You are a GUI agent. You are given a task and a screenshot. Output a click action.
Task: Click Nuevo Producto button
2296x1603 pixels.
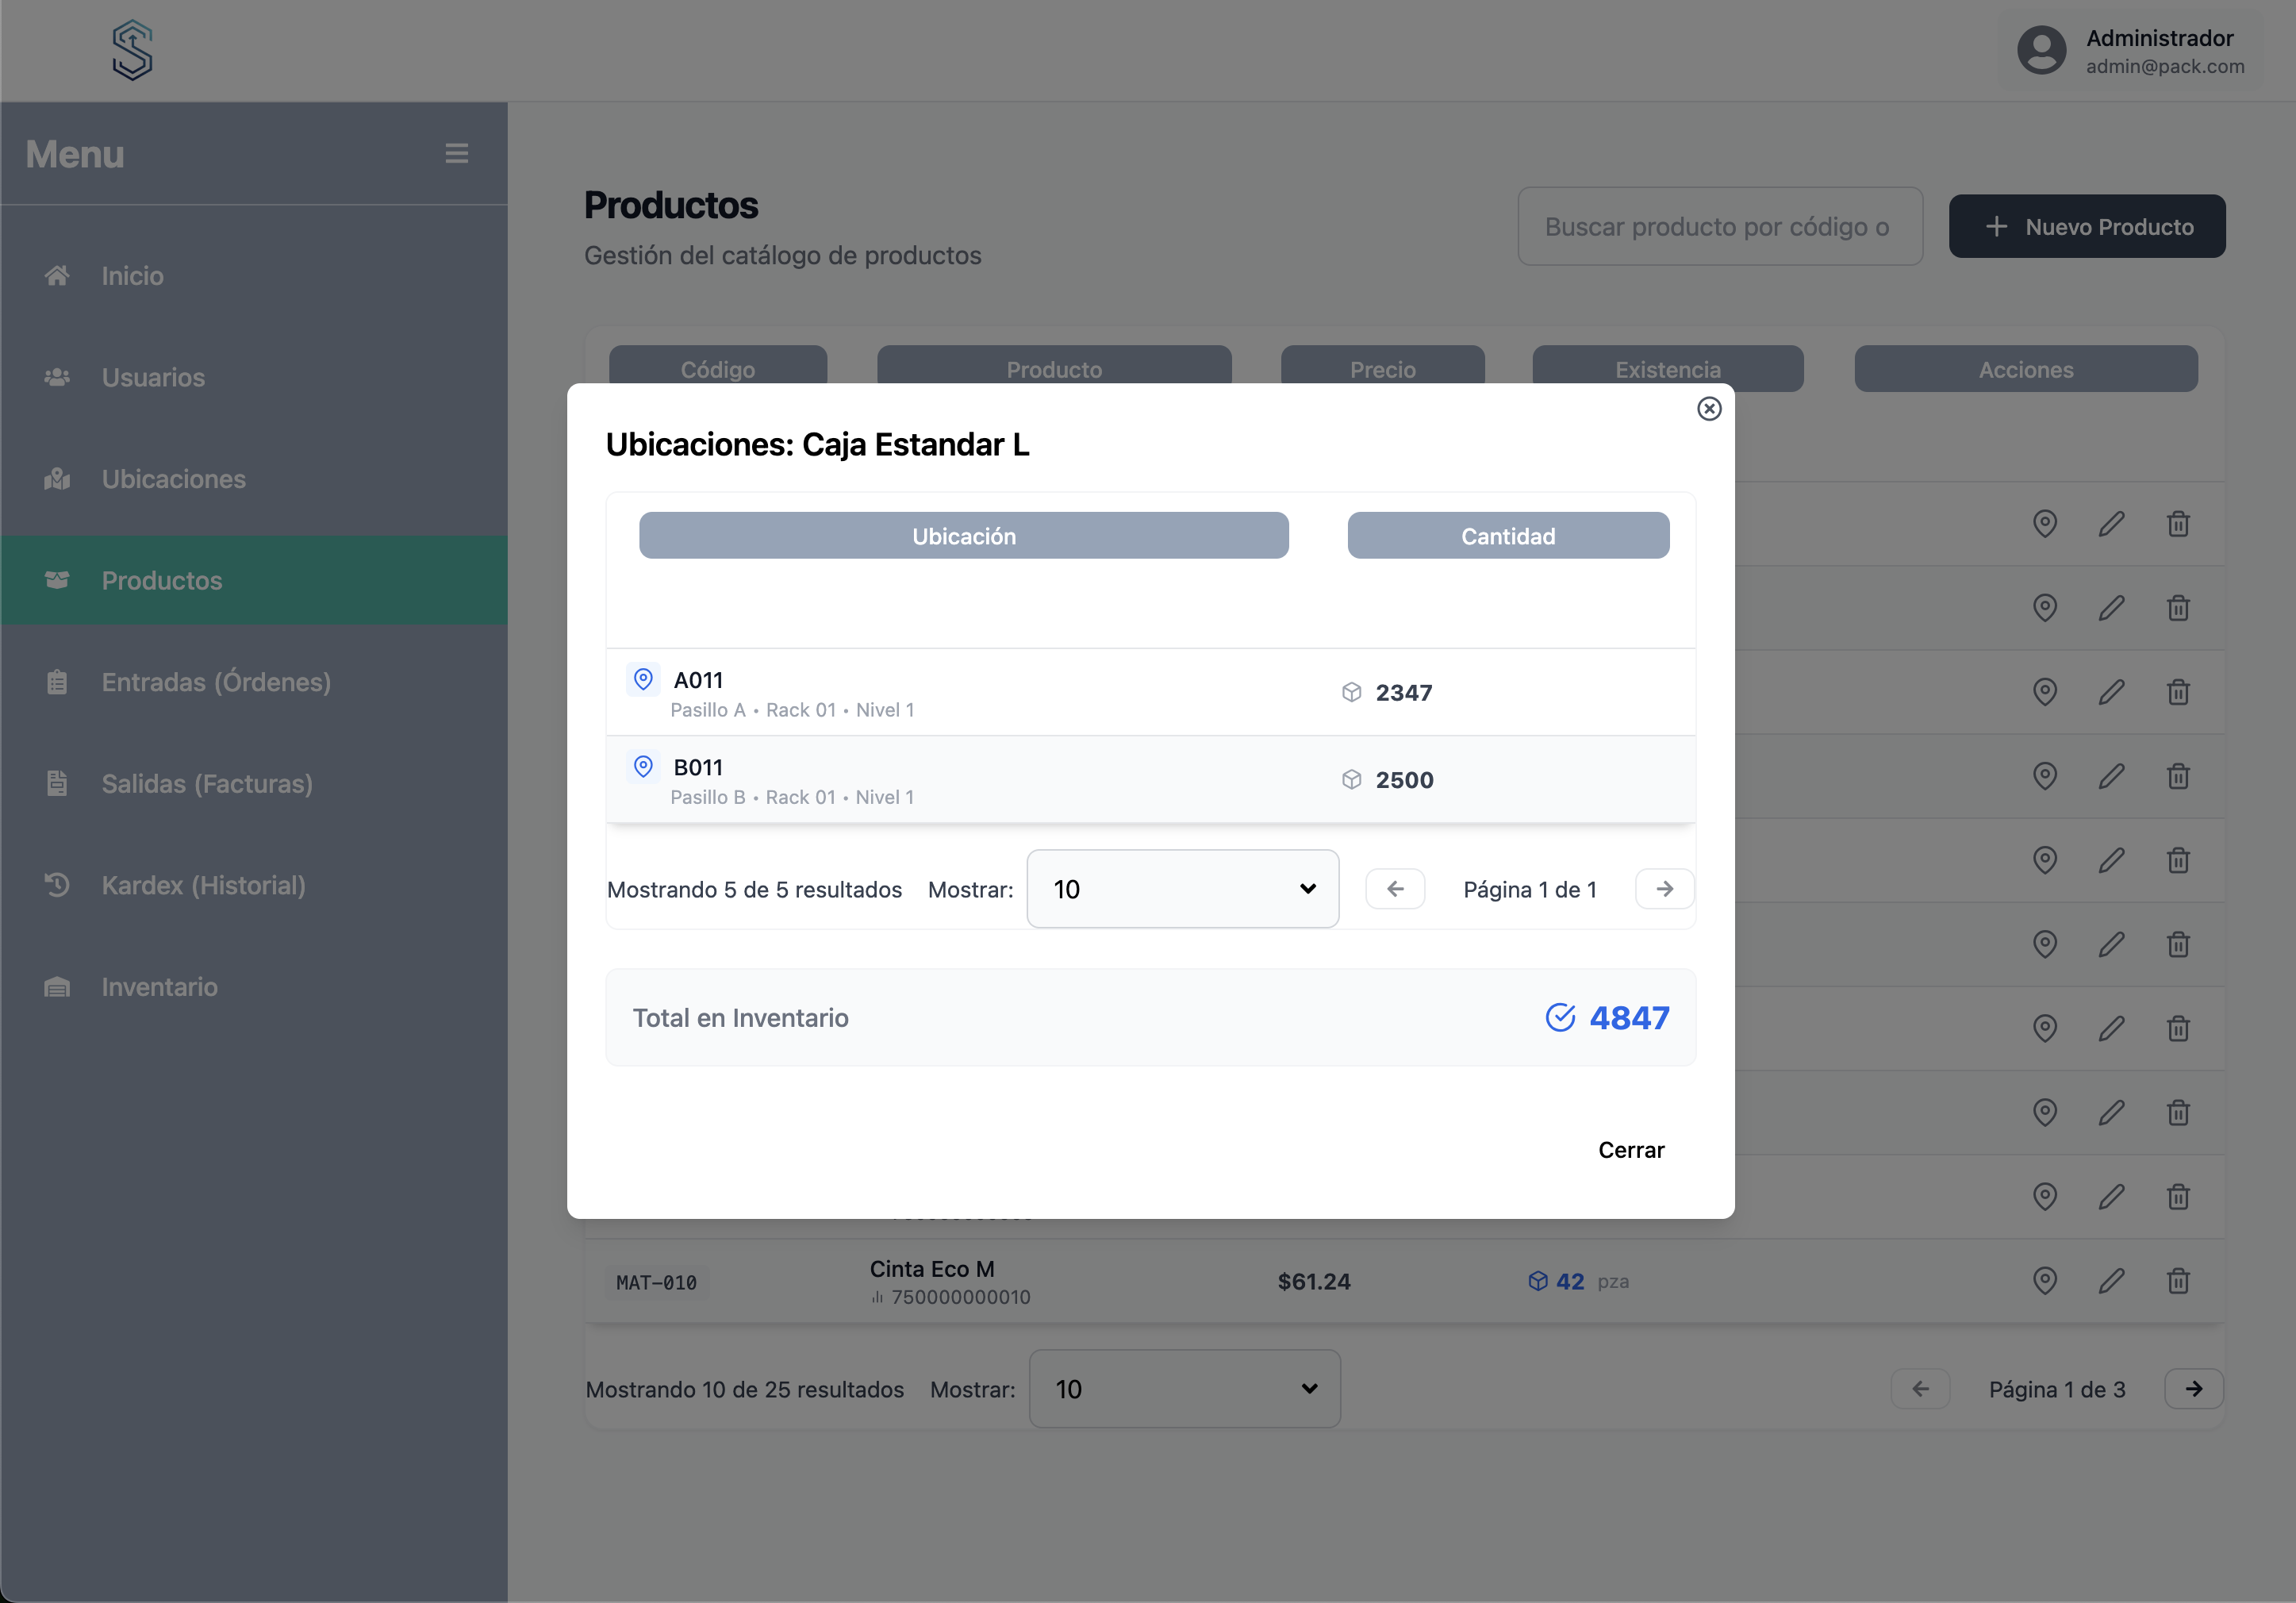coord(2086,227)
